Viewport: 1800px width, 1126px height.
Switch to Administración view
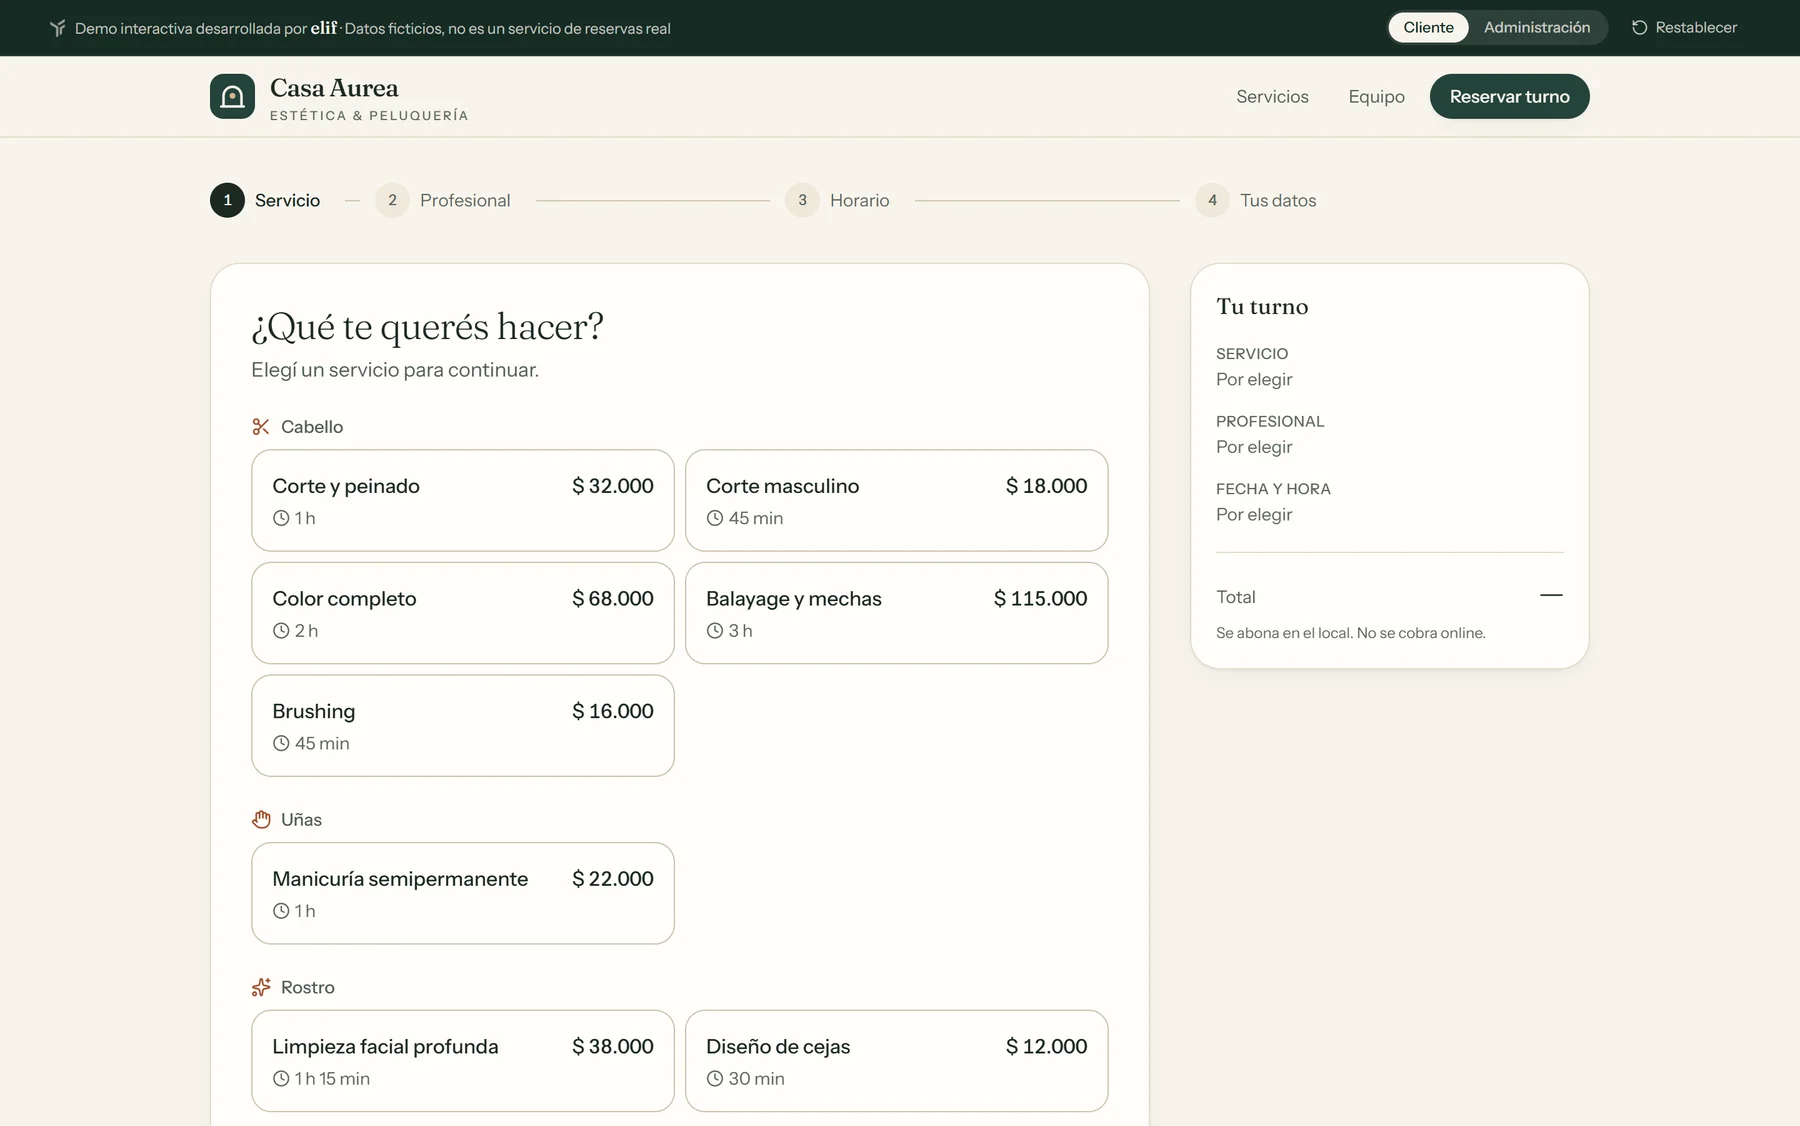click(1537, 28)
